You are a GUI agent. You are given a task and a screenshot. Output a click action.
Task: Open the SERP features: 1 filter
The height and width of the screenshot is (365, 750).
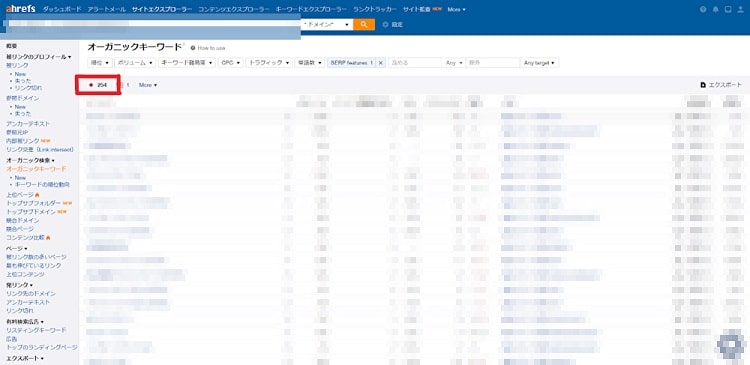click(352, 63)
